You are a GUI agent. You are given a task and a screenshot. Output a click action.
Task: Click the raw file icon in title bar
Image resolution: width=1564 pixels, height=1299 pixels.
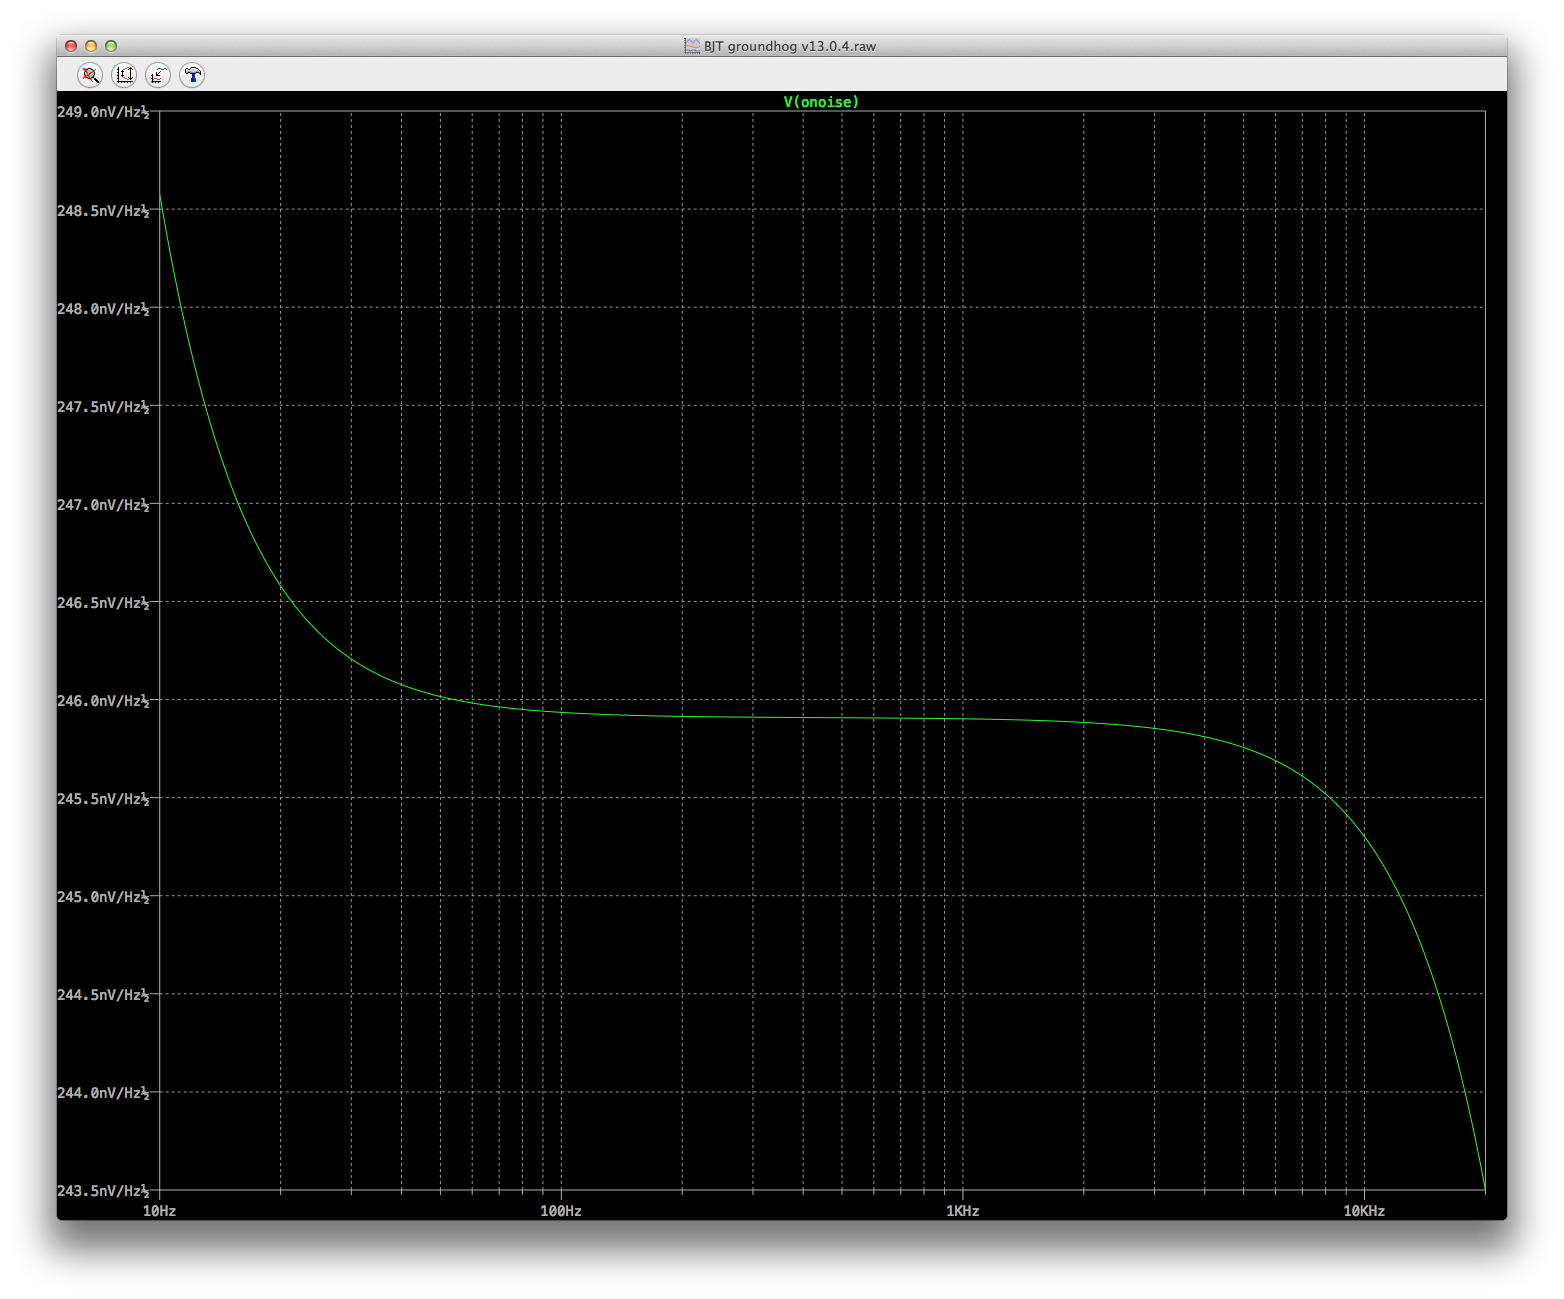[692, 46]
